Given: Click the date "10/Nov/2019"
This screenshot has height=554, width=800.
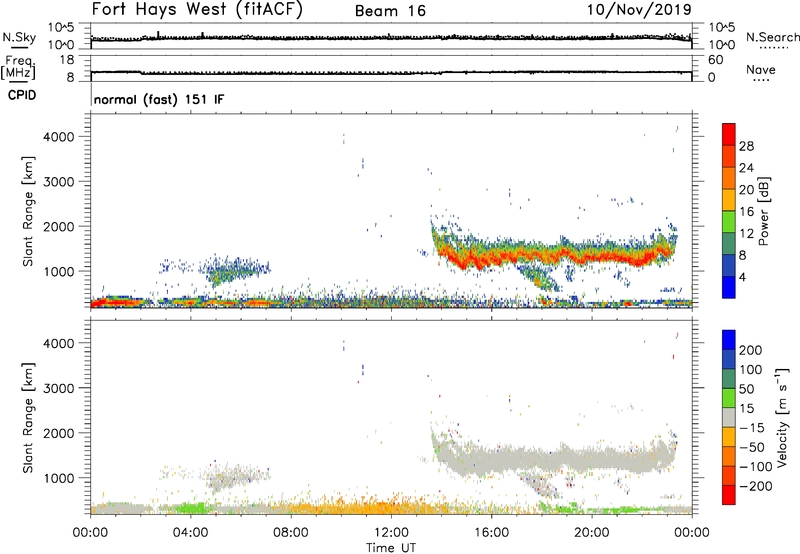Looking at the screenshot, I should (639, 9).
